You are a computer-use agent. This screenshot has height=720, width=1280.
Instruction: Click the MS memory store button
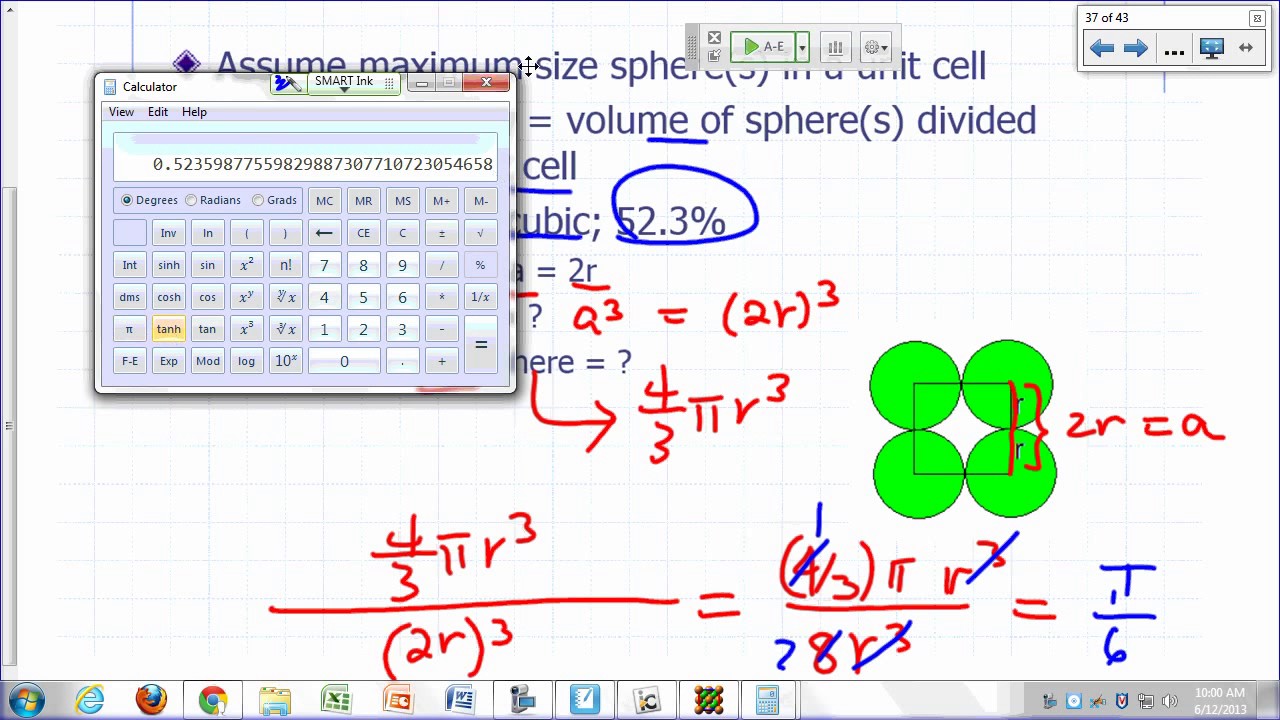(402, 201)
